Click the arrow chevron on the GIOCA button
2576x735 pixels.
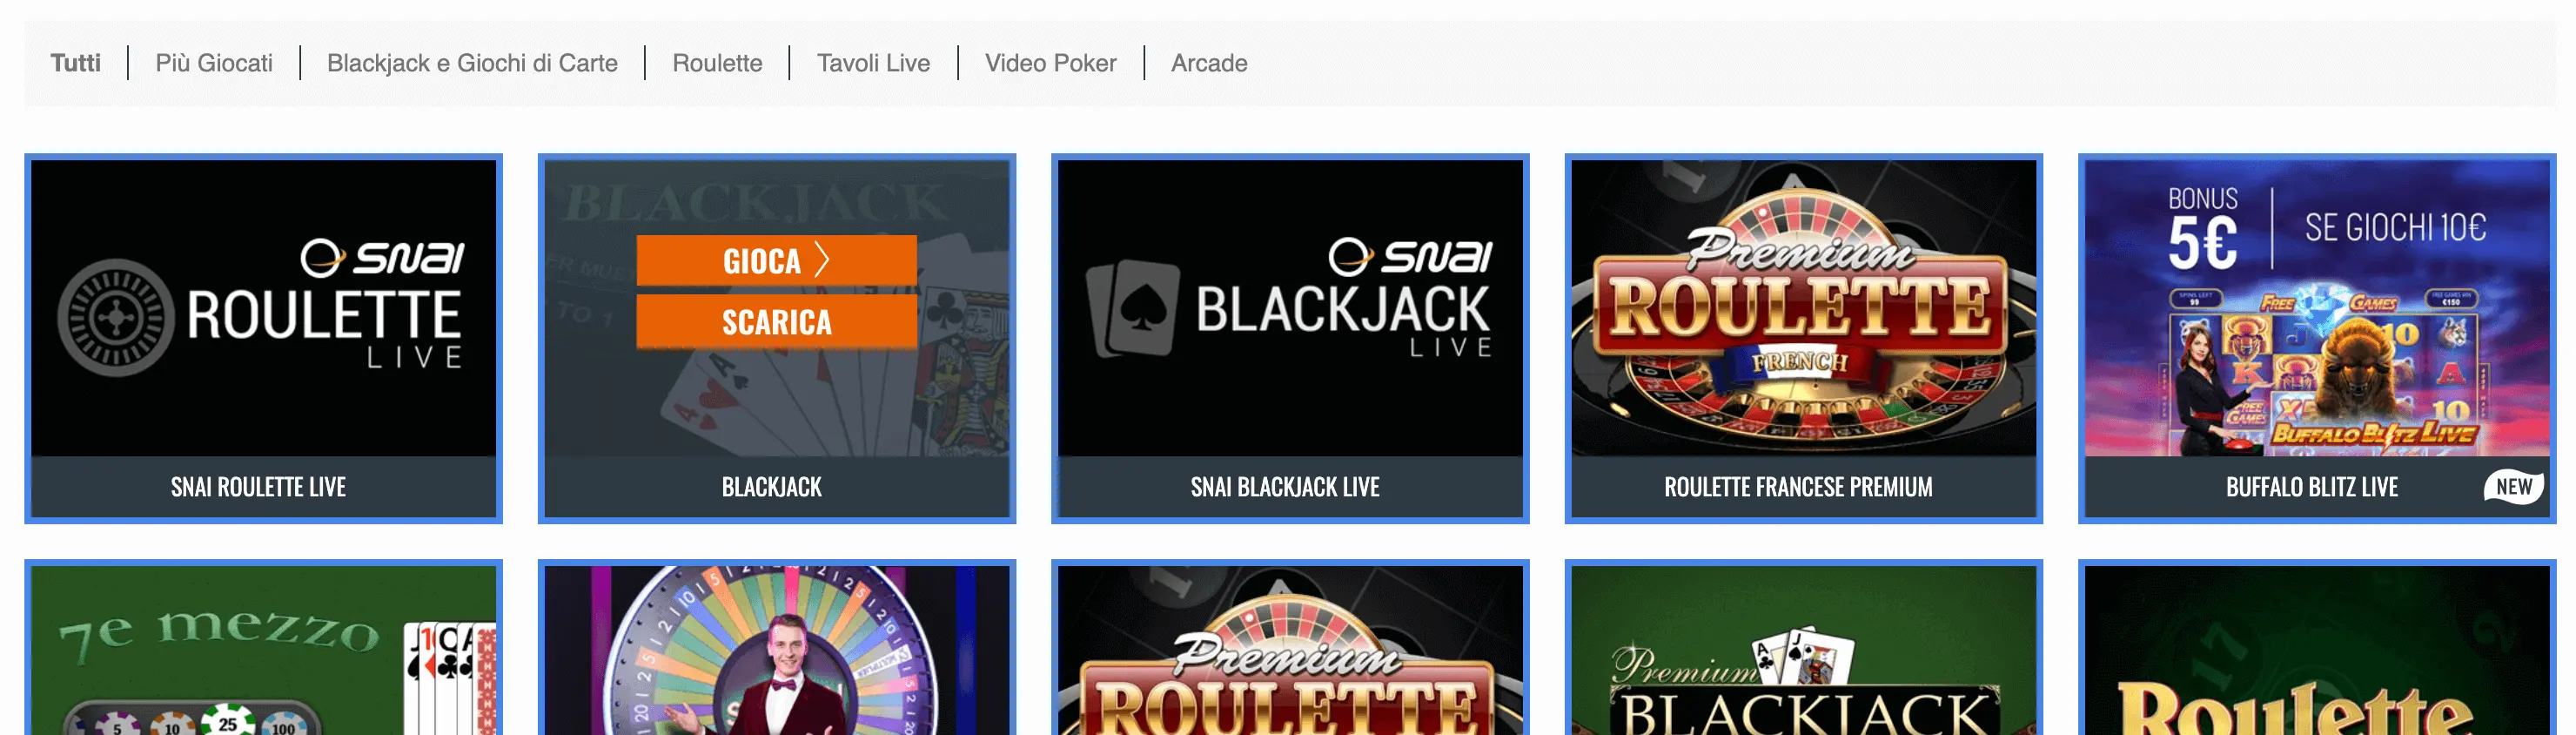pyautogui.click(x=822, y=260)
